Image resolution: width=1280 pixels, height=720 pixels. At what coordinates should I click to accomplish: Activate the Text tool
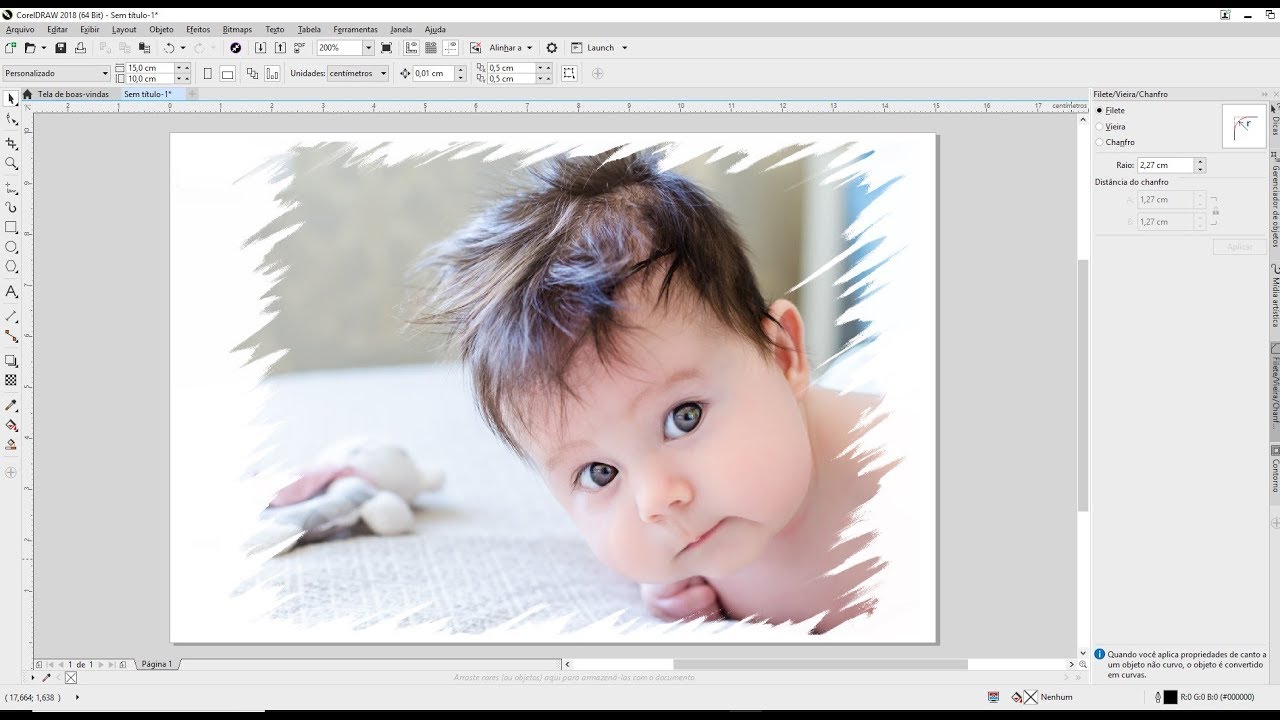(11, 292)
